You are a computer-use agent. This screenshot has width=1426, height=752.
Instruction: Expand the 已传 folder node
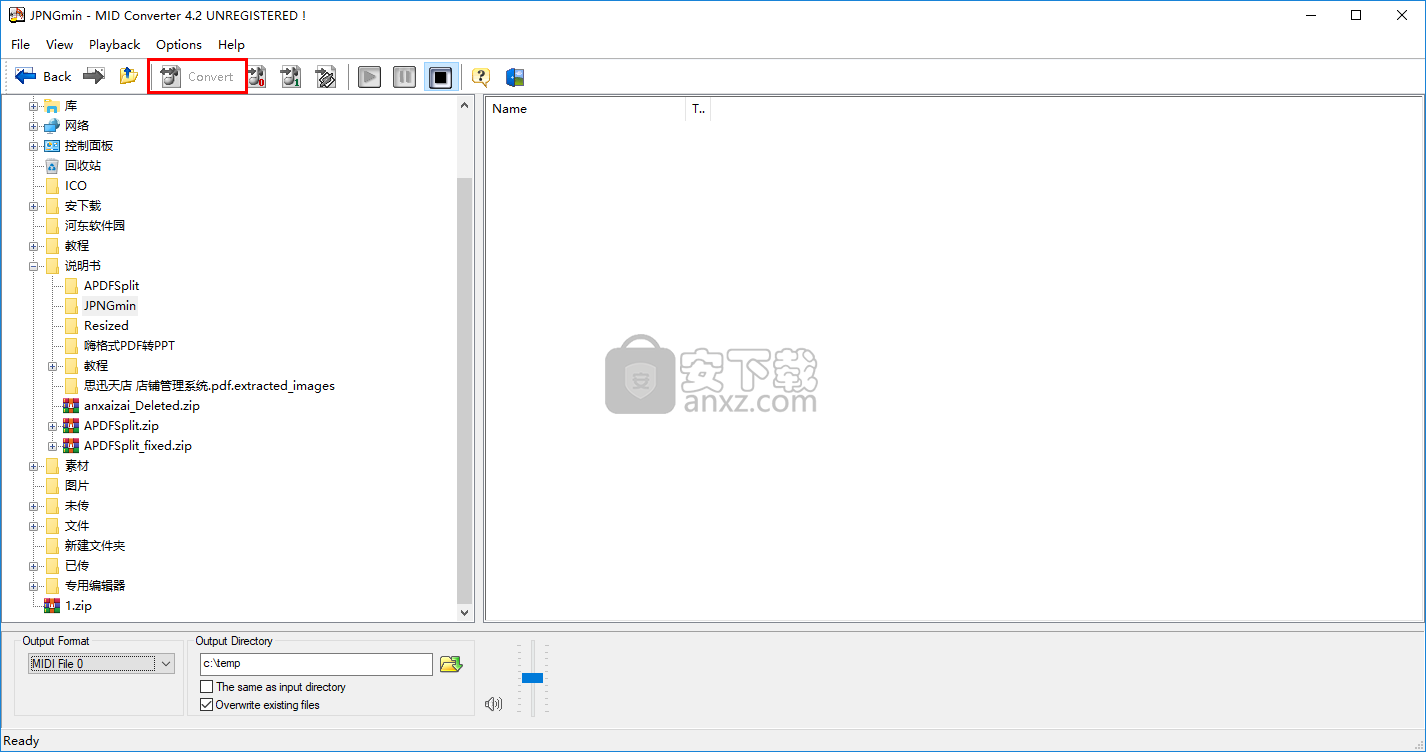(x=34, y=566)
